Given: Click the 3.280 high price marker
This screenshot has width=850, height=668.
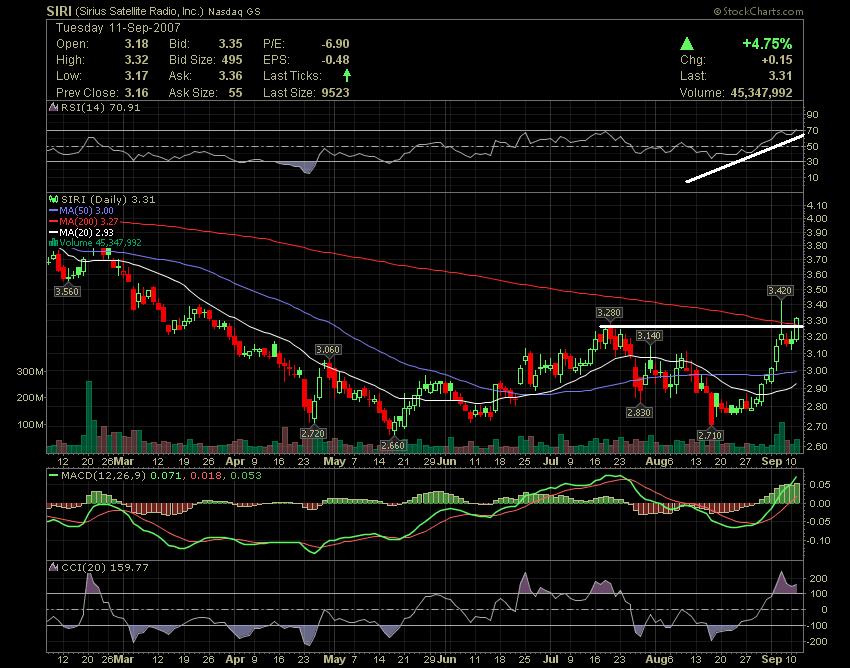Looking at the screenshot, I should coord(609,312).
